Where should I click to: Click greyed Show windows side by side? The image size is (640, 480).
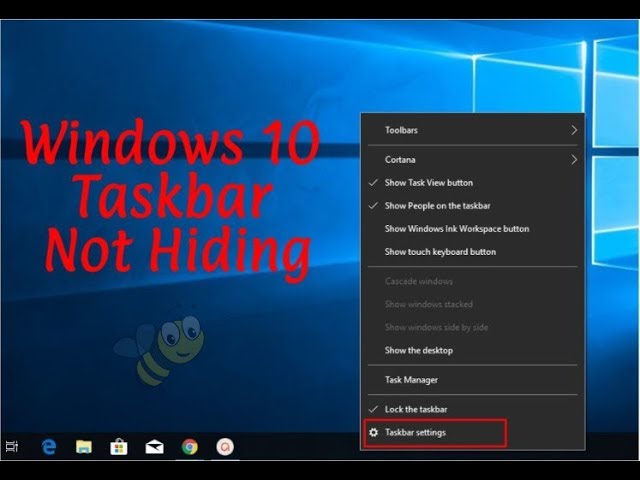click(473, 327)
